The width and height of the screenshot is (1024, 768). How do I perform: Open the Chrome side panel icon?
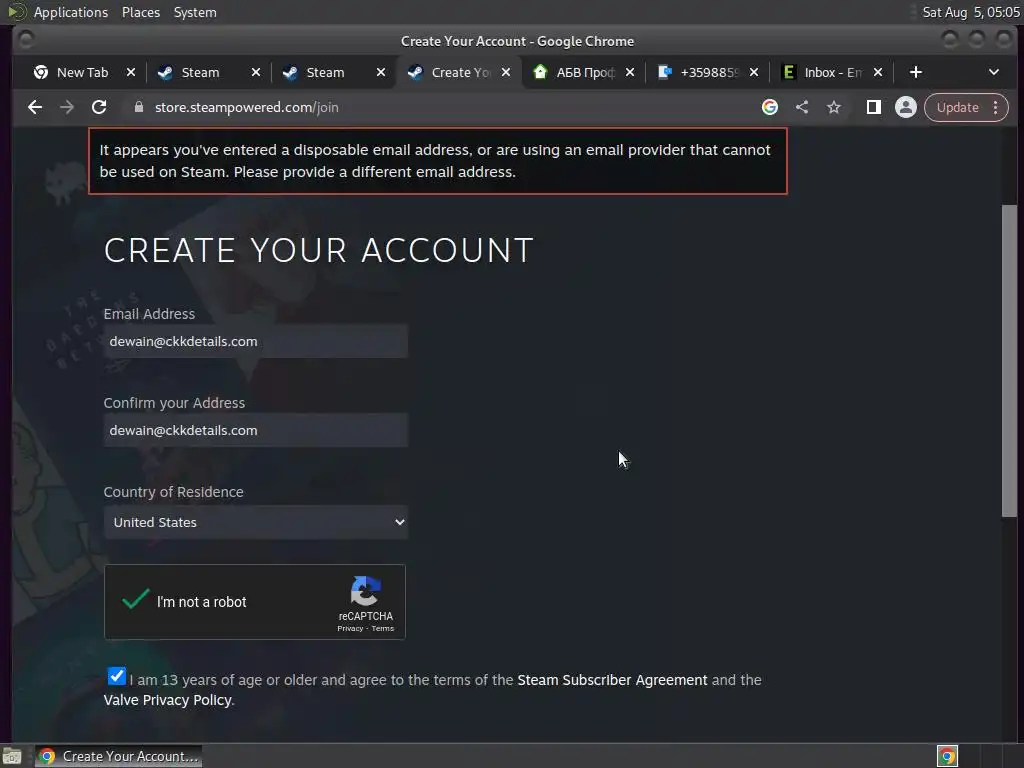[x=874, y=107]
